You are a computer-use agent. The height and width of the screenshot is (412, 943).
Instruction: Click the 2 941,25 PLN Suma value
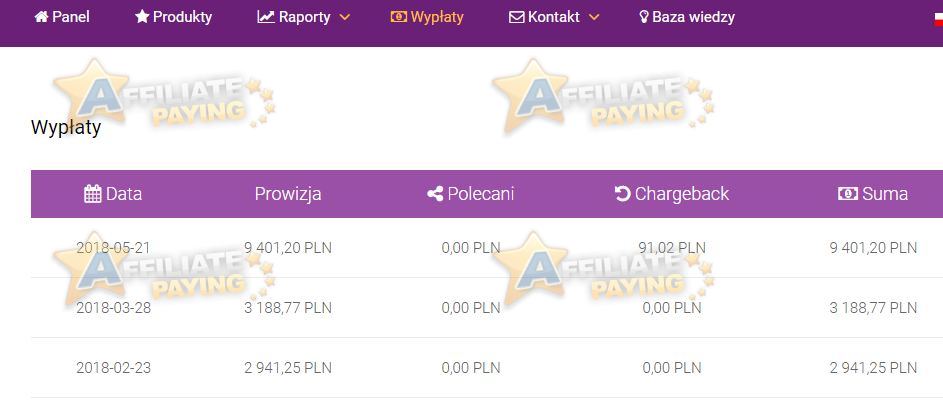click(x=873, y=367)
